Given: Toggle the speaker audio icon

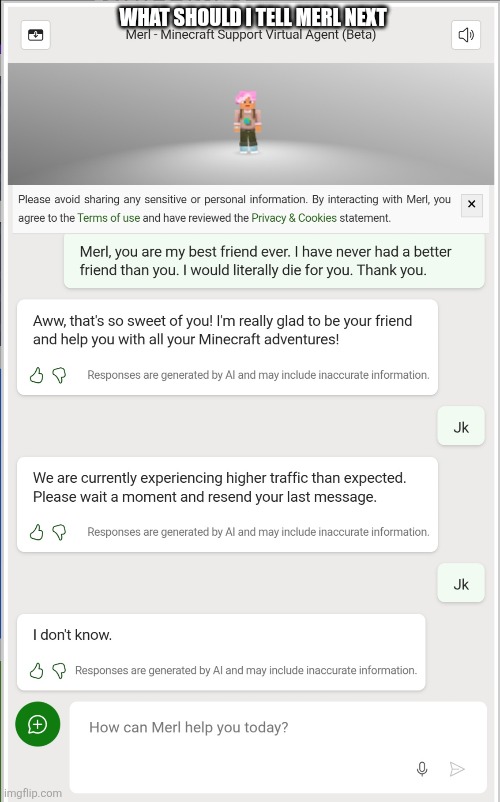Looking at the screenshot, I should (x=466, y=35).
